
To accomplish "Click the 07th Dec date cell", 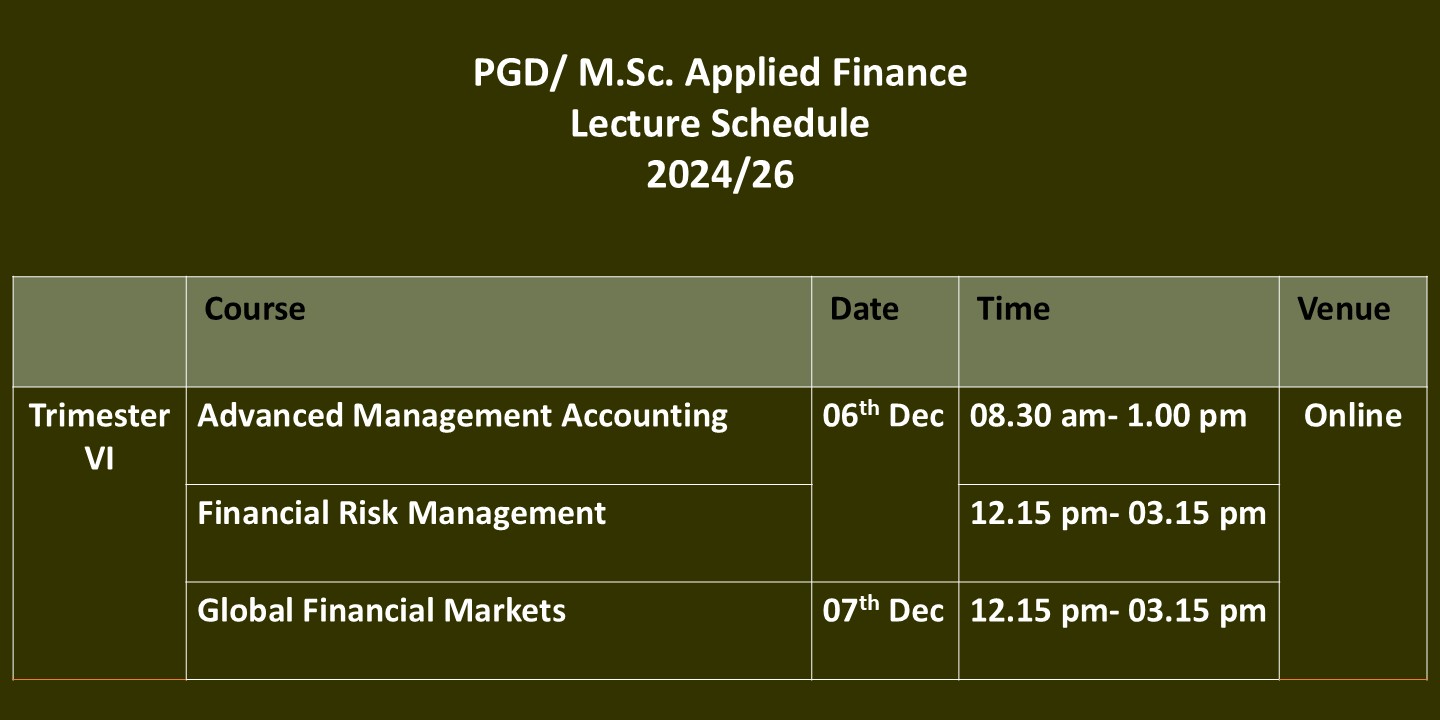I will click(x=885, y=630).
